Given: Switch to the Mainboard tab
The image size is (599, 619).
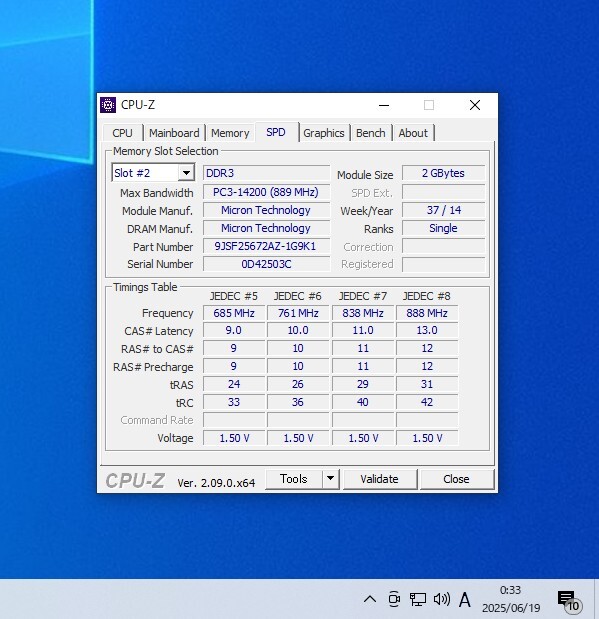Looking at the screenshot, I should tap(174, 133).
